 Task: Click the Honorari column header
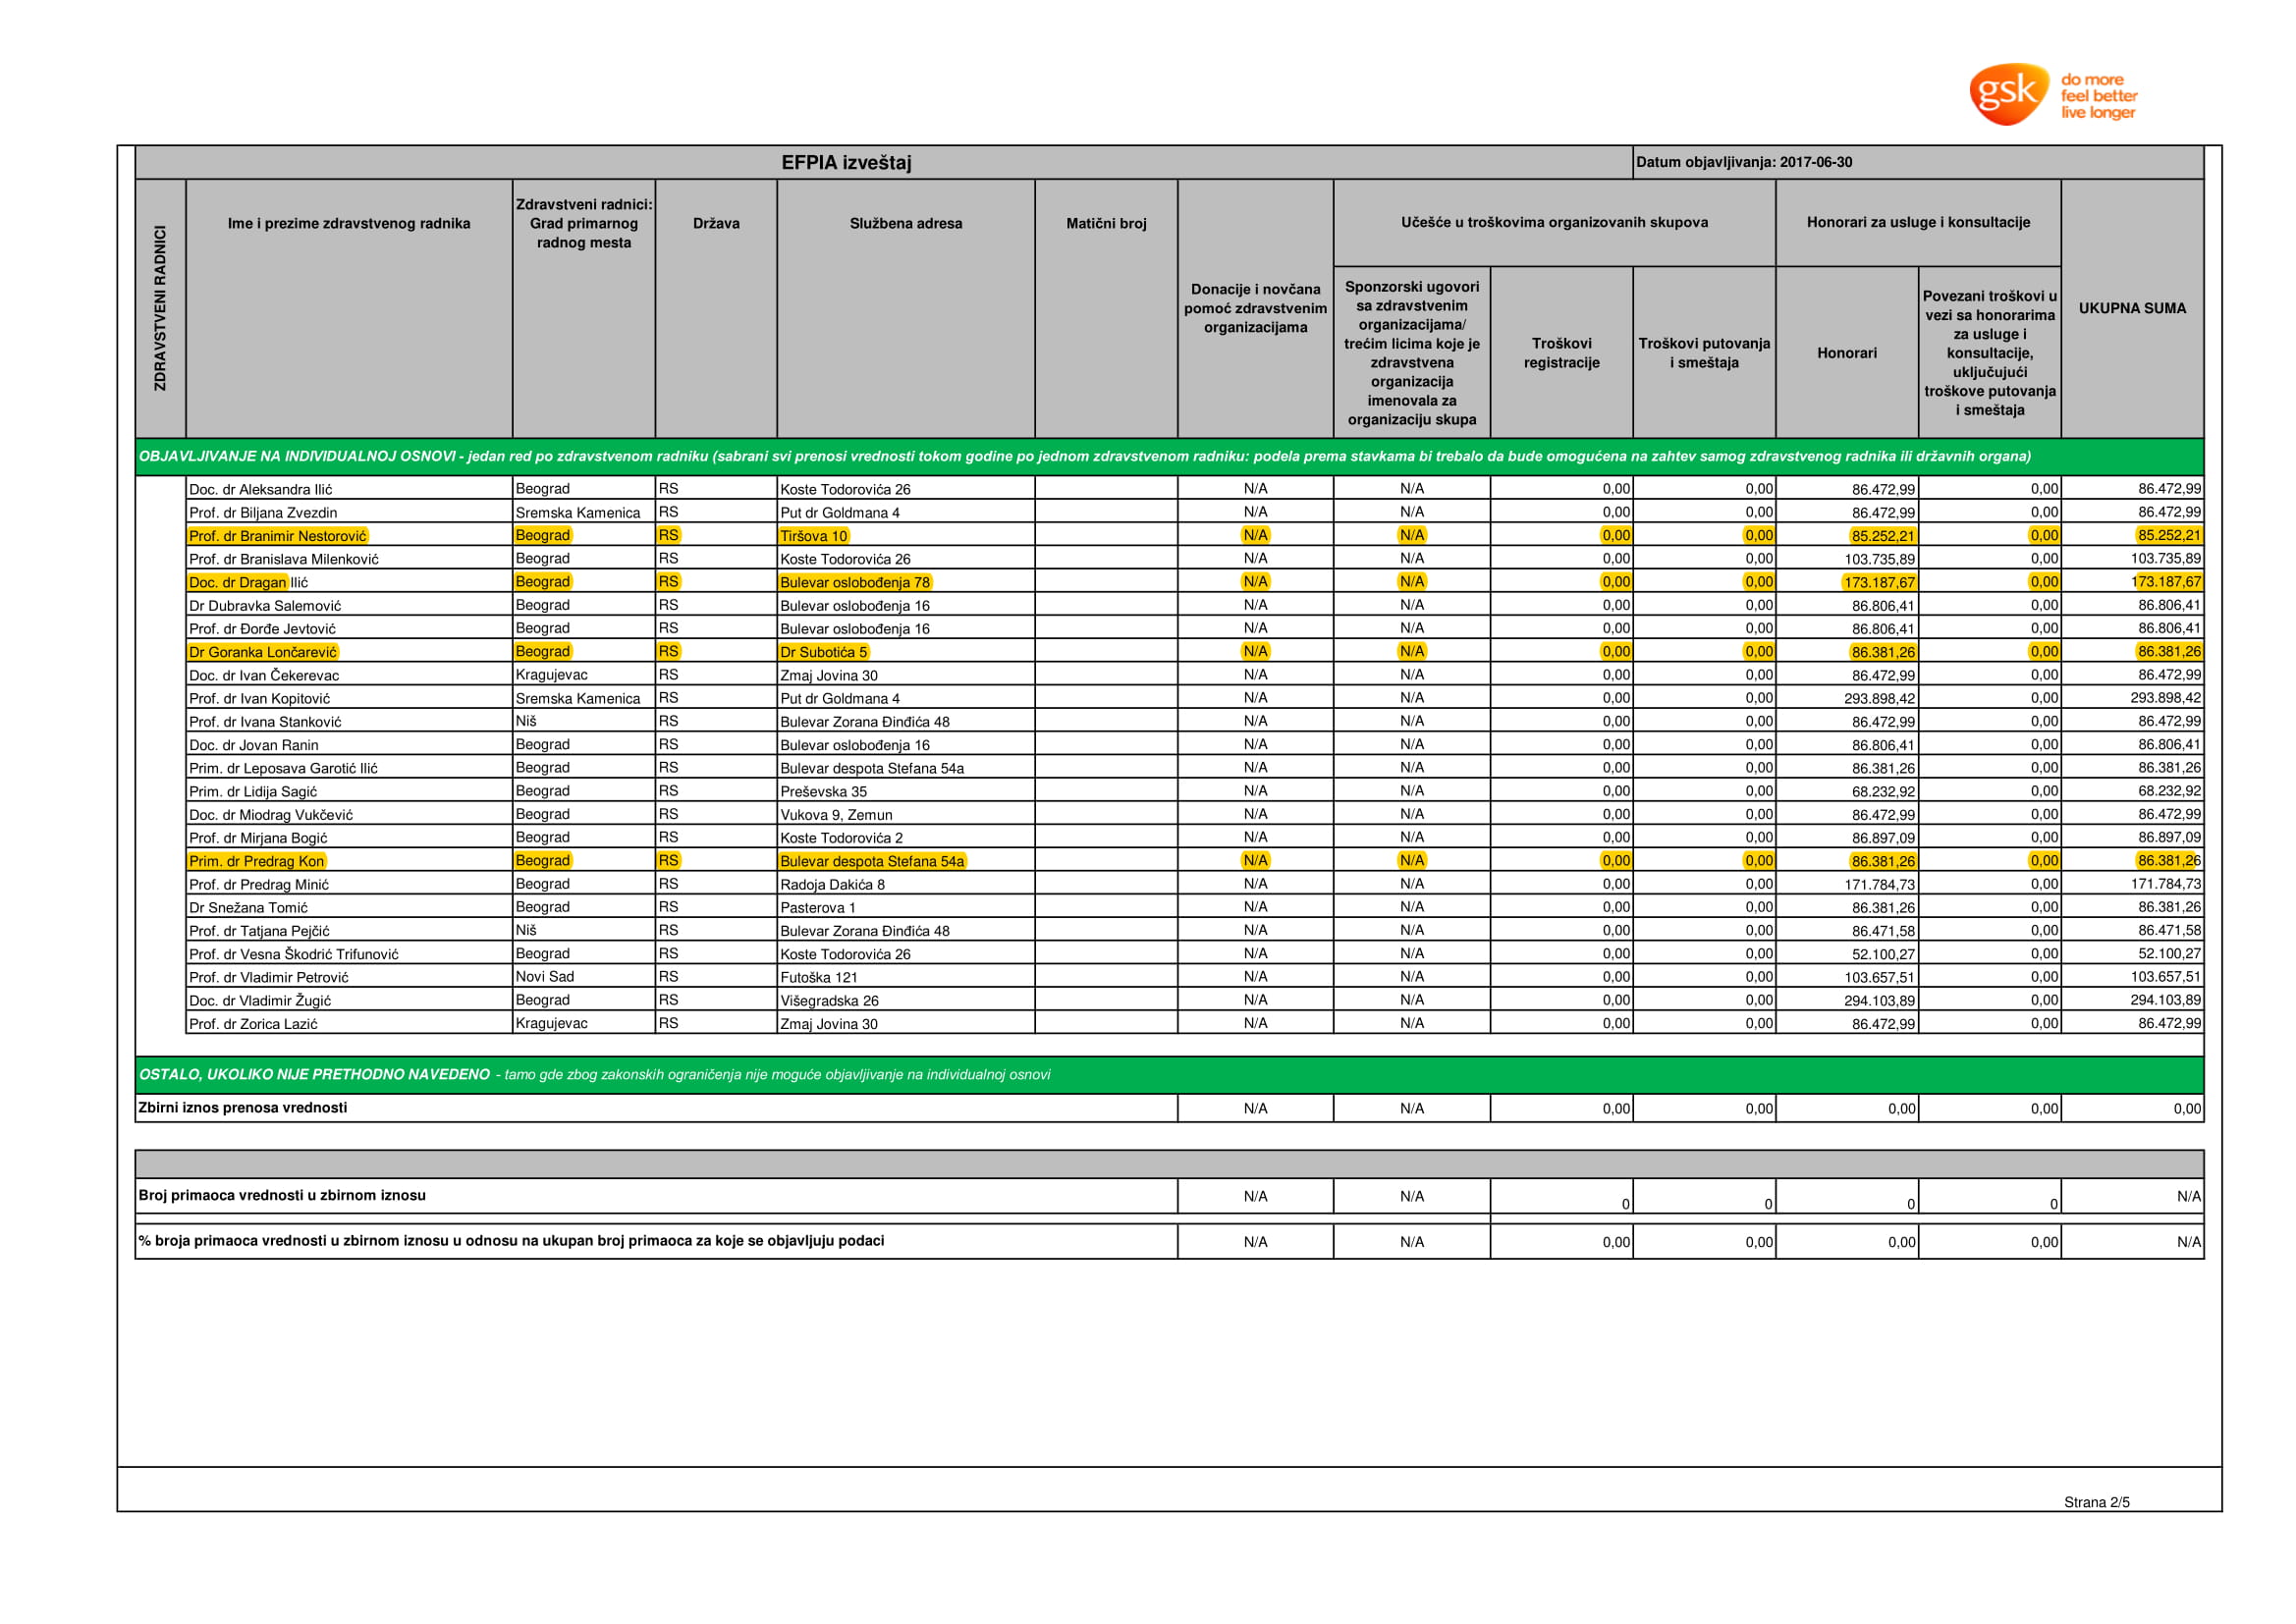click(x=1846, y=353)
